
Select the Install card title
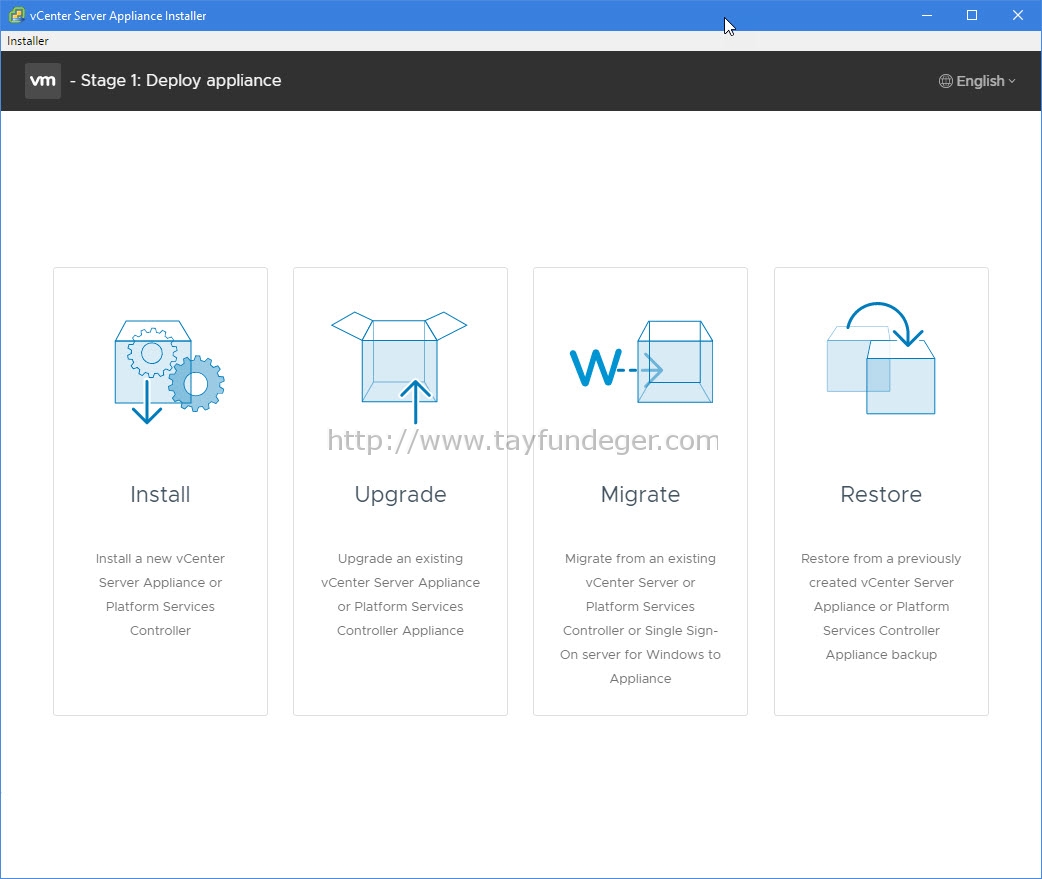(x=160, y=494)
